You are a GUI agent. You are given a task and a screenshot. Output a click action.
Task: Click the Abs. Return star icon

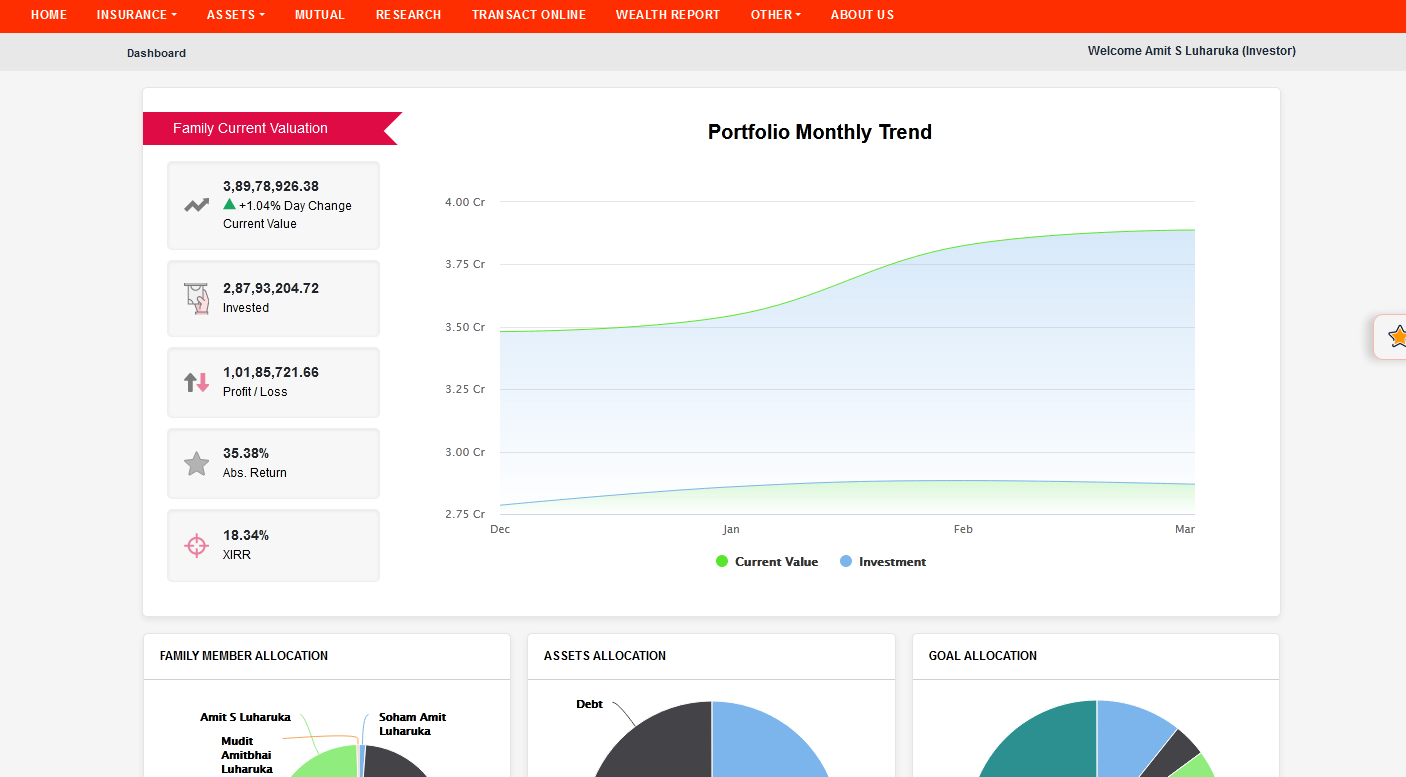(196, 463)
